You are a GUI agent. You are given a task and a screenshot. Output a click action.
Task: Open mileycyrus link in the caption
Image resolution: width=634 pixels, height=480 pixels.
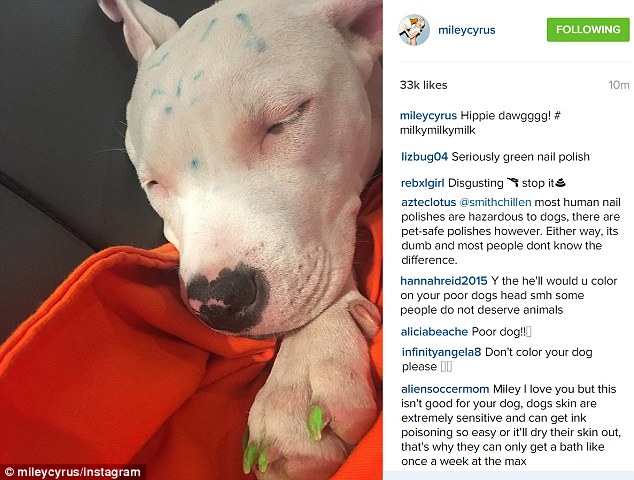pyautogui.click(x=428, y=116)
